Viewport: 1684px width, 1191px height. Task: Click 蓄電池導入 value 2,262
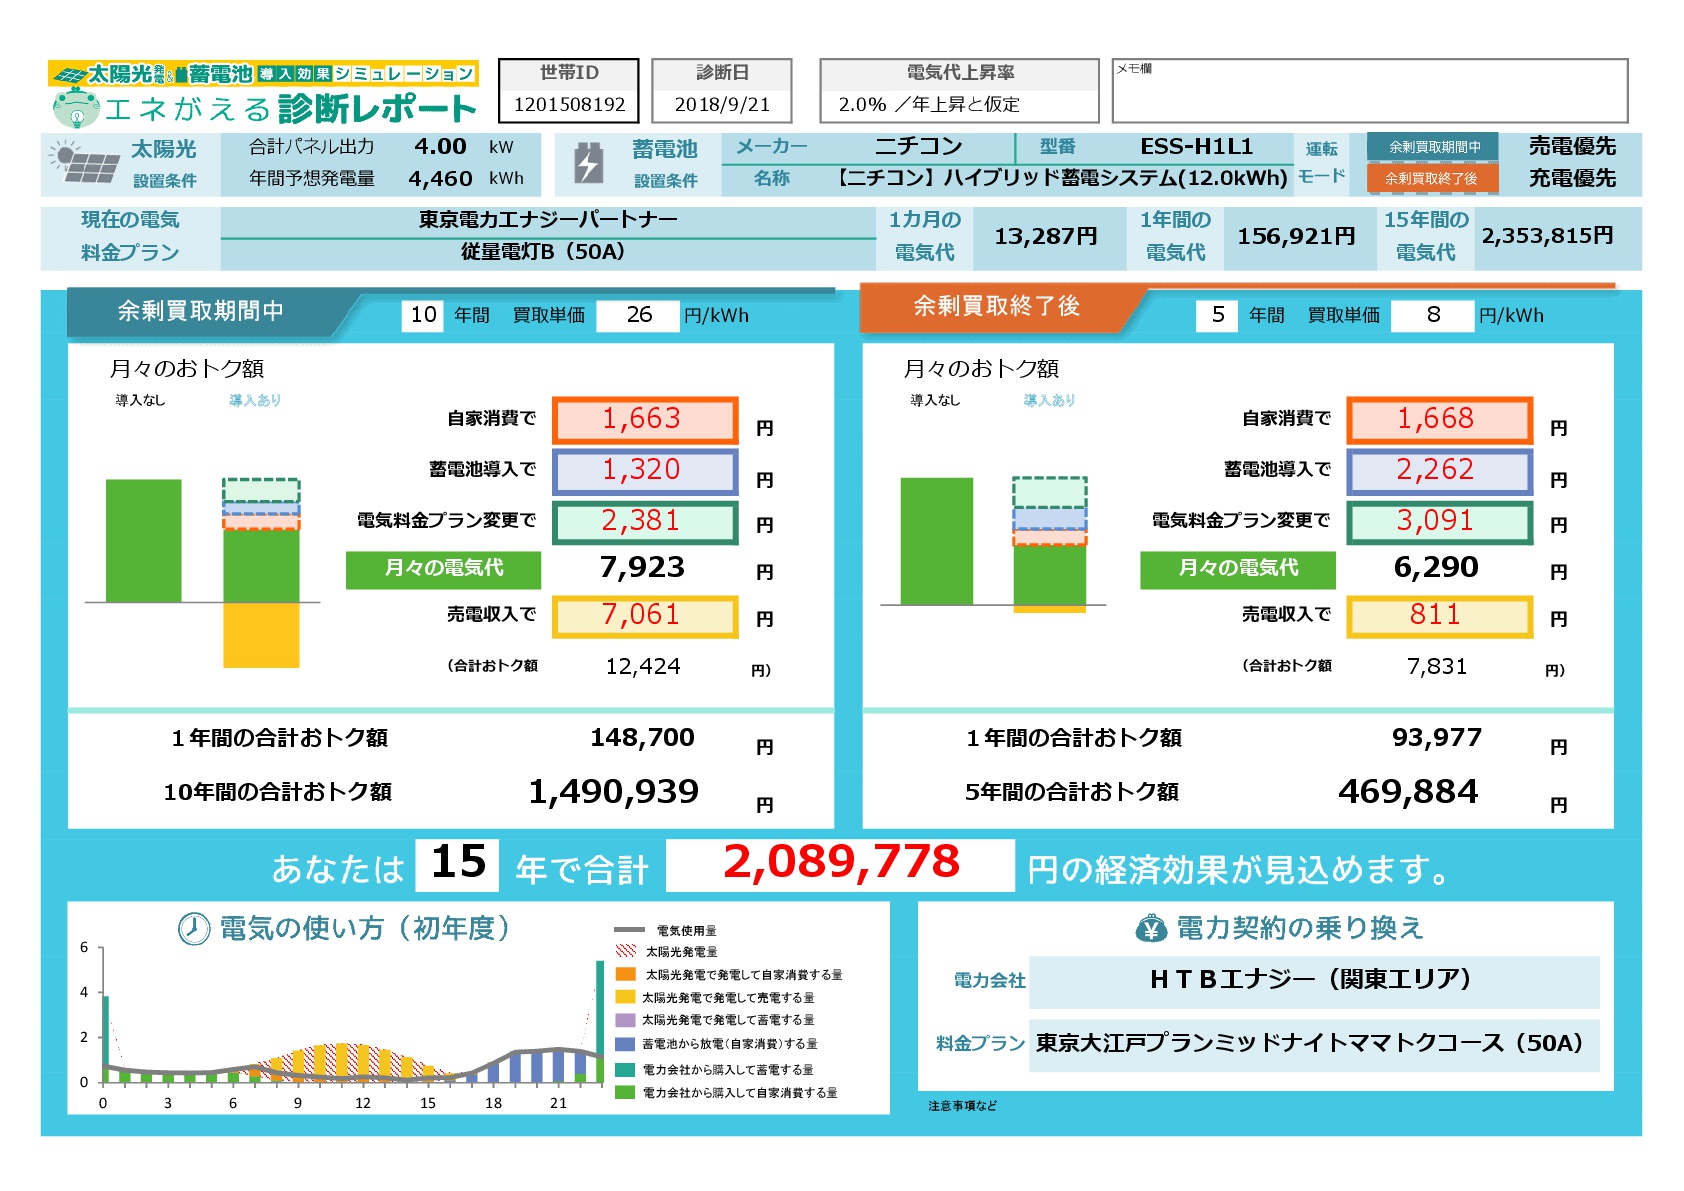1439,471
